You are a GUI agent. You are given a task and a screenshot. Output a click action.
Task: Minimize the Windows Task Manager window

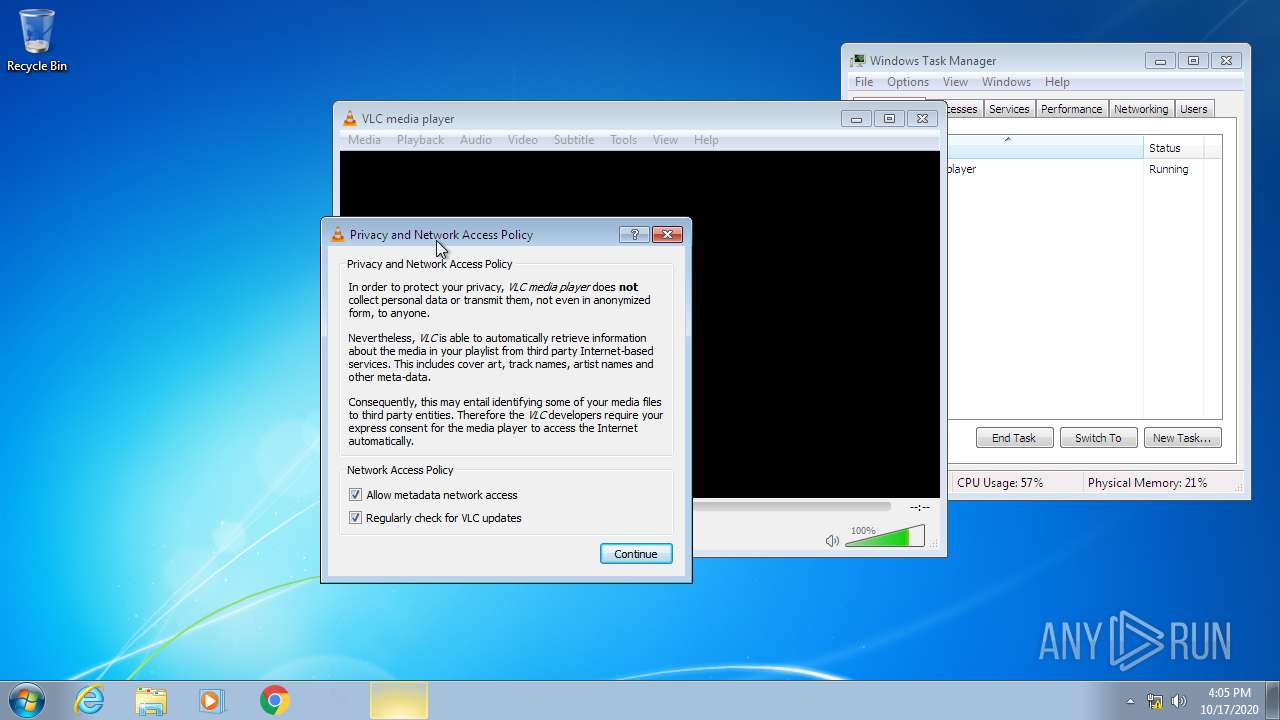1160,60
